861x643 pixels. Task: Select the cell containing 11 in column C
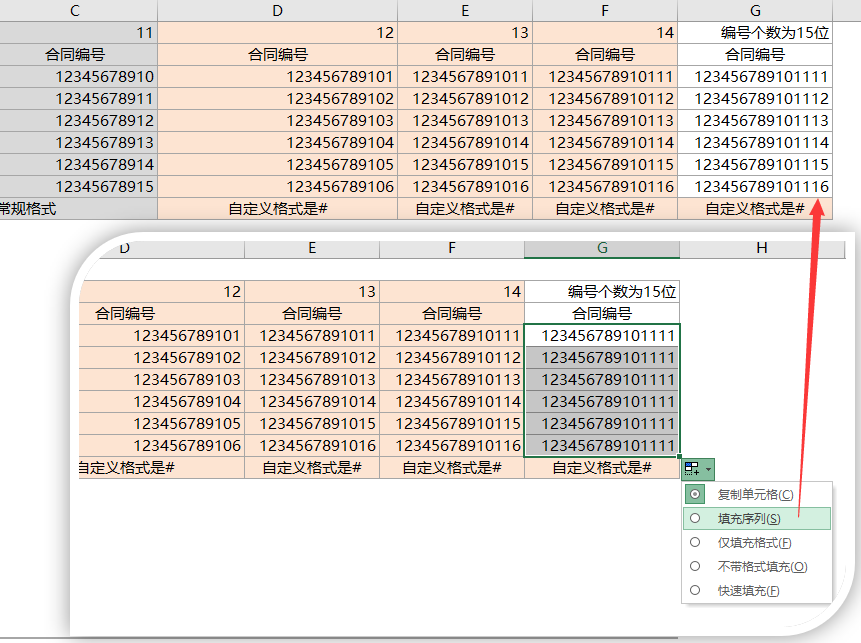[79, 32]
